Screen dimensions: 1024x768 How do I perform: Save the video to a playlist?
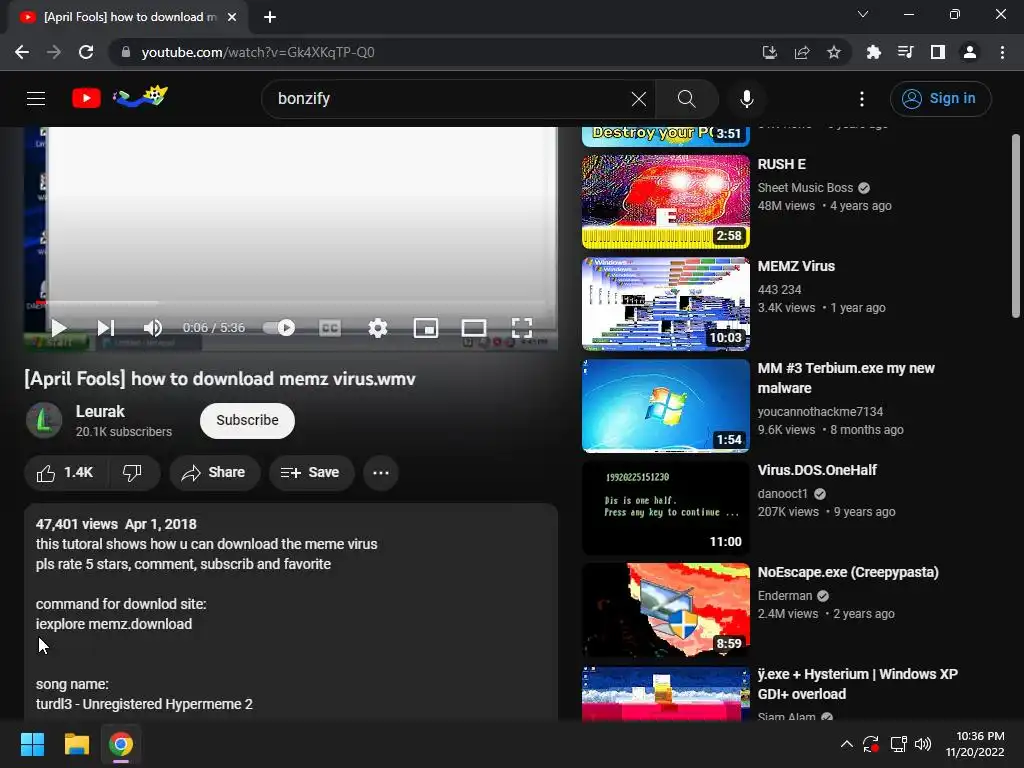click(x=311, y=473)
